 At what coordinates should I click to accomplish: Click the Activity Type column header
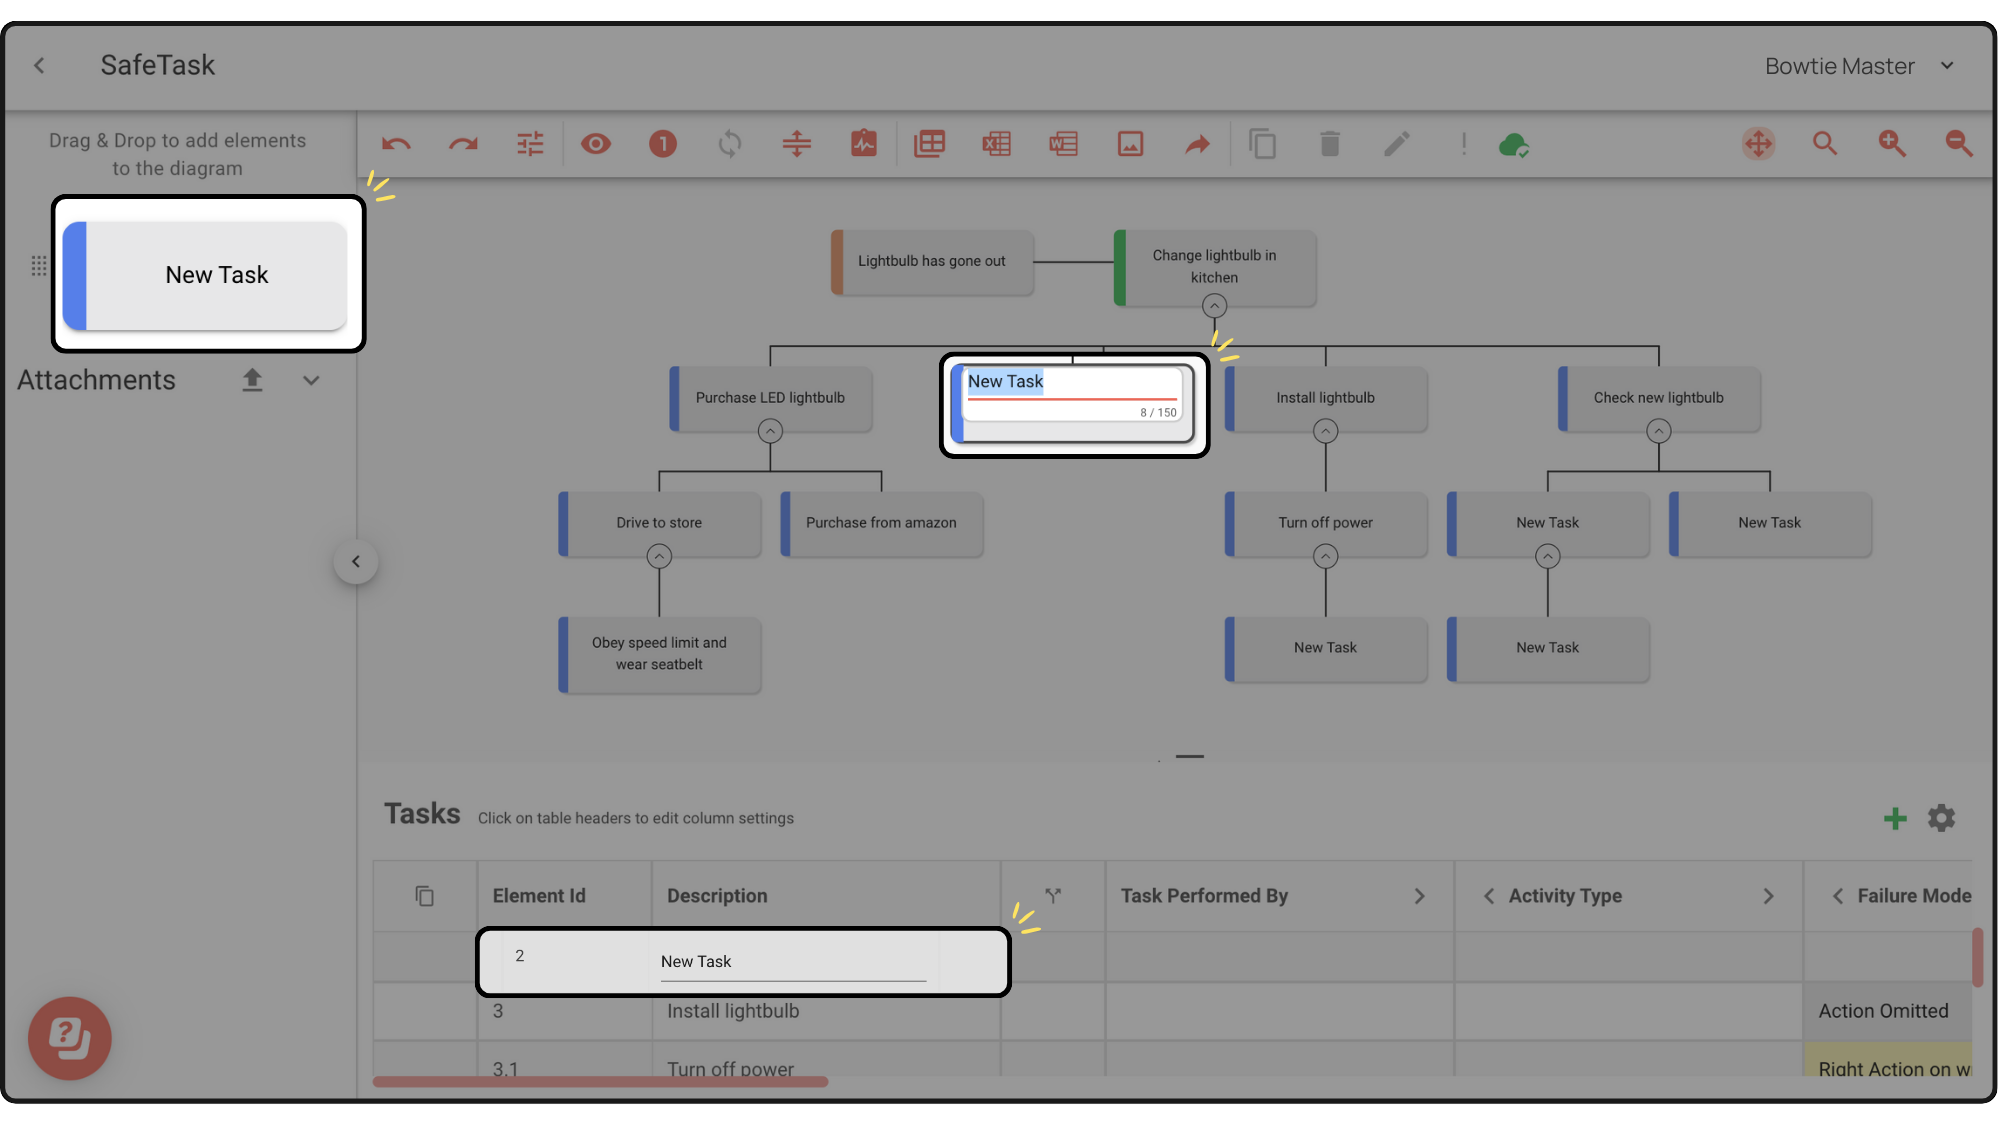point(1564,896)
